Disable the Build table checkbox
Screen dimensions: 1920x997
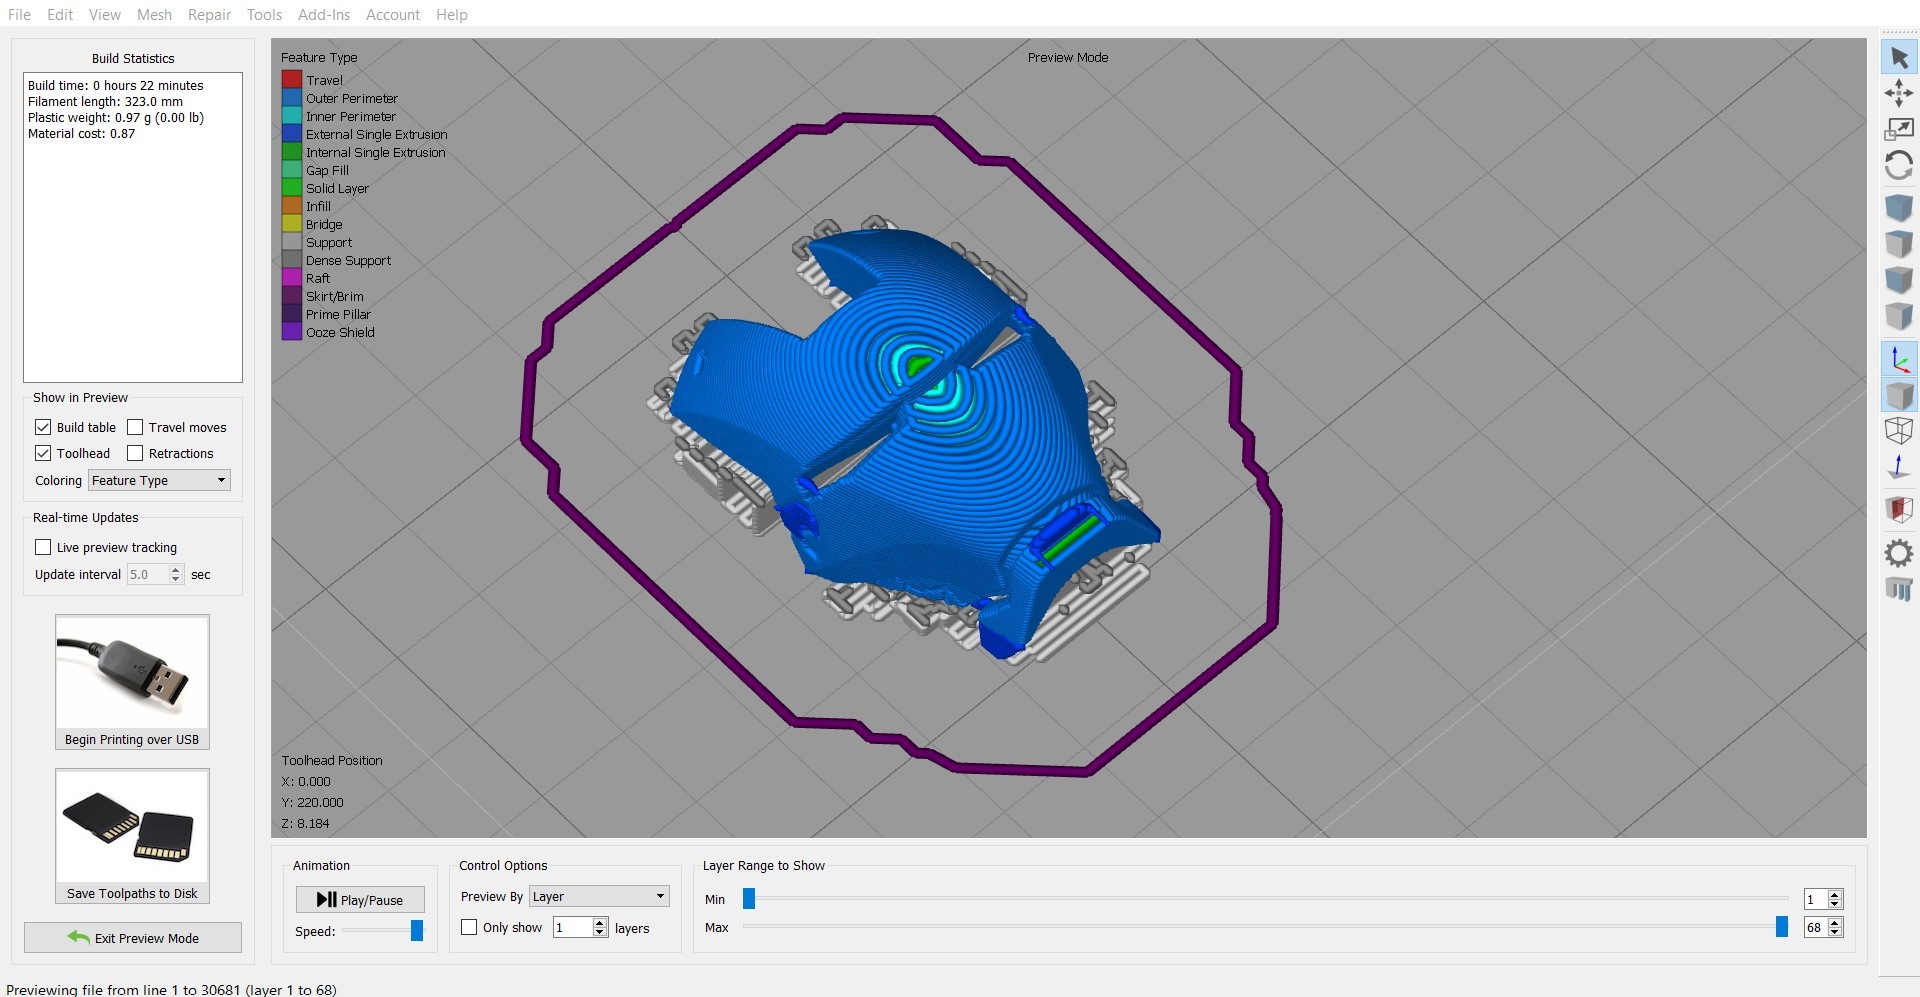click(43, 427)
